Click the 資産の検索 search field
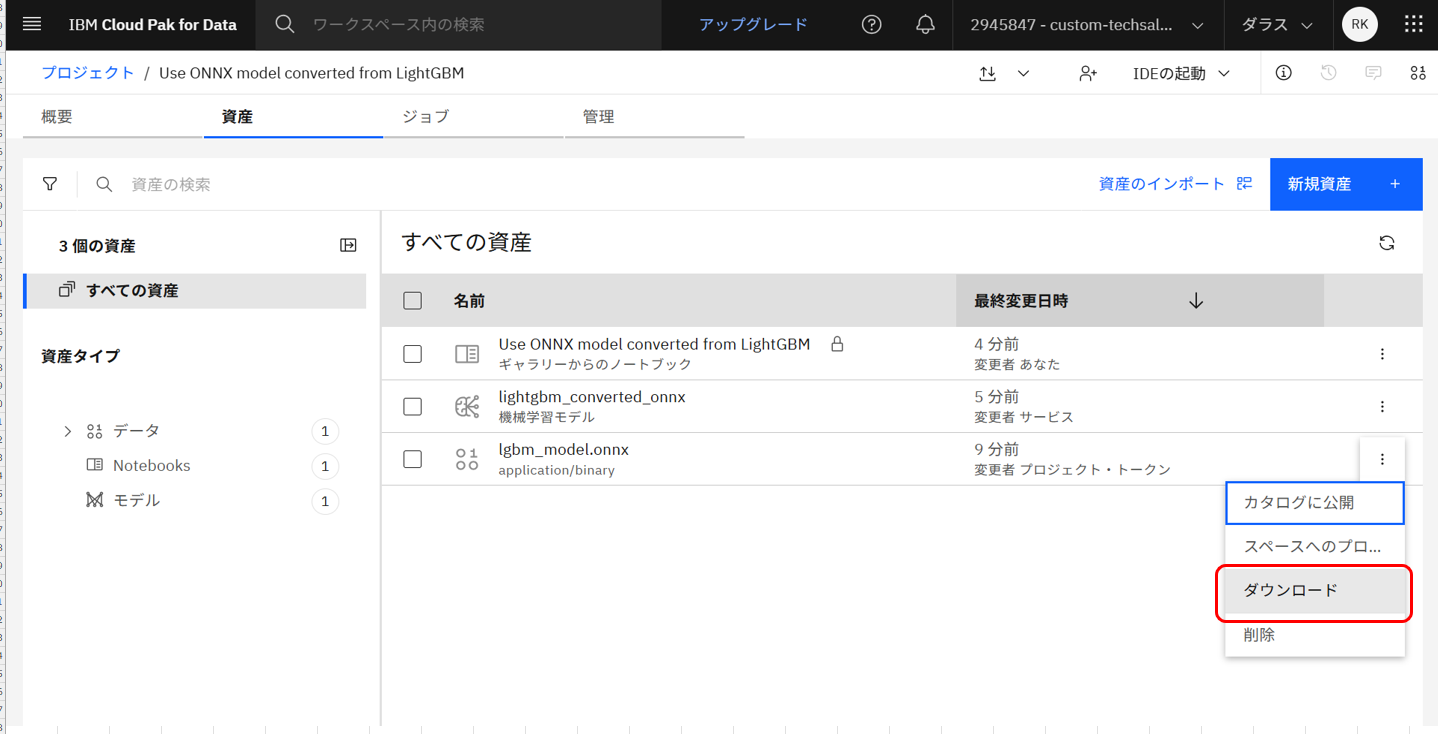The width and height of the screenshot is (1438, 734). pyautogui.click(x=200, y=184)
